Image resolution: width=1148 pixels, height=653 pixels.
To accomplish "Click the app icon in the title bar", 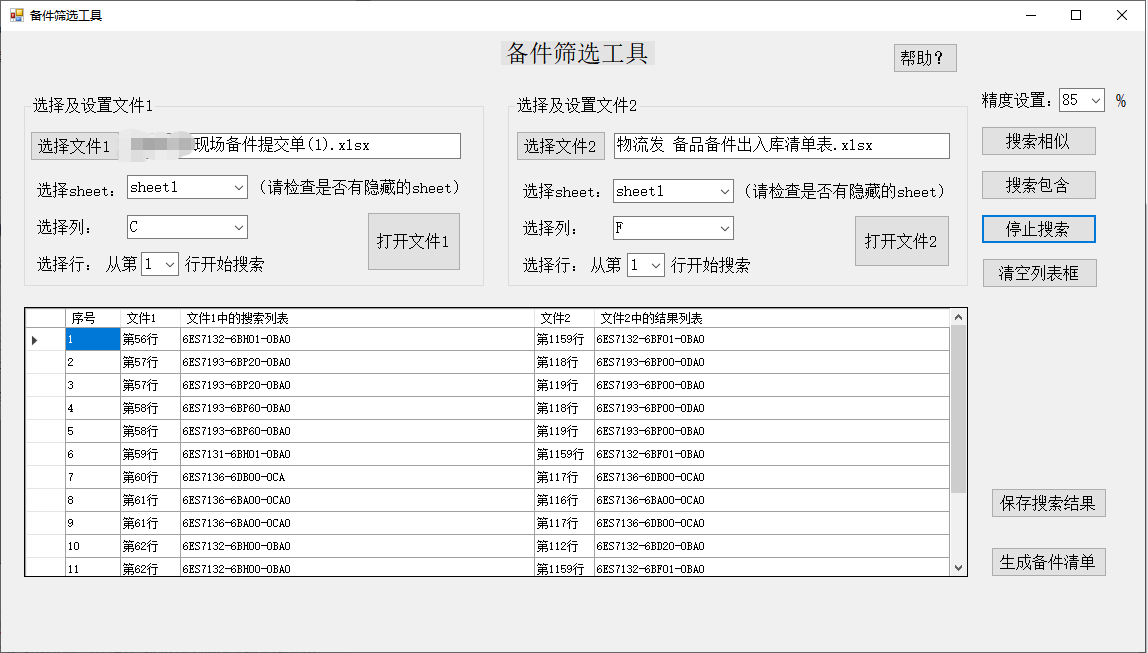I will point(17,15).
